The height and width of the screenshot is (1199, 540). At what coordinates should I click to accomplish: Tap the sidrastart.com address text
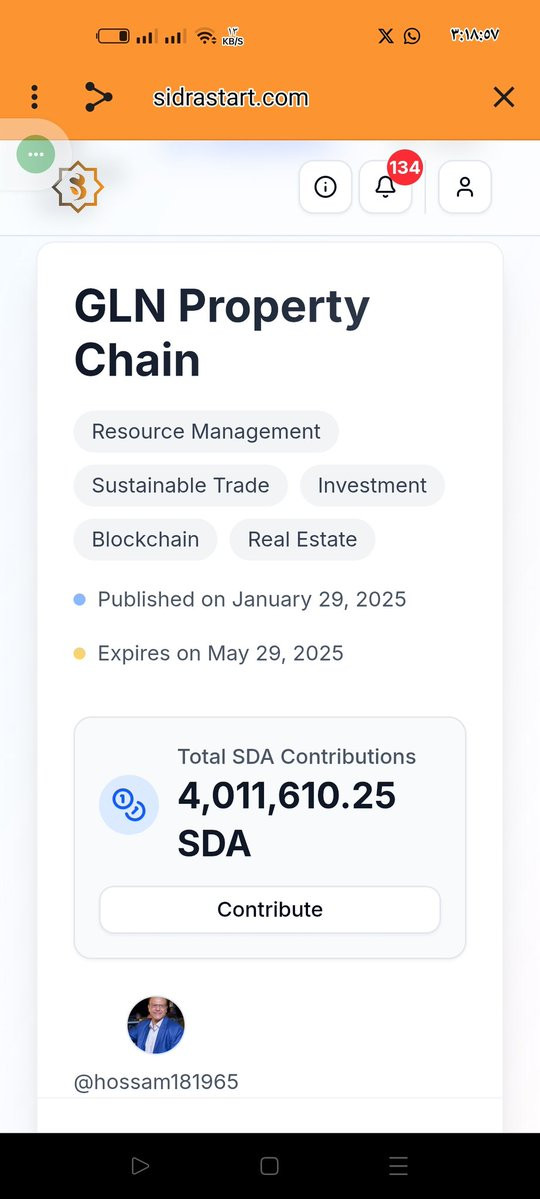pos(231,98)
